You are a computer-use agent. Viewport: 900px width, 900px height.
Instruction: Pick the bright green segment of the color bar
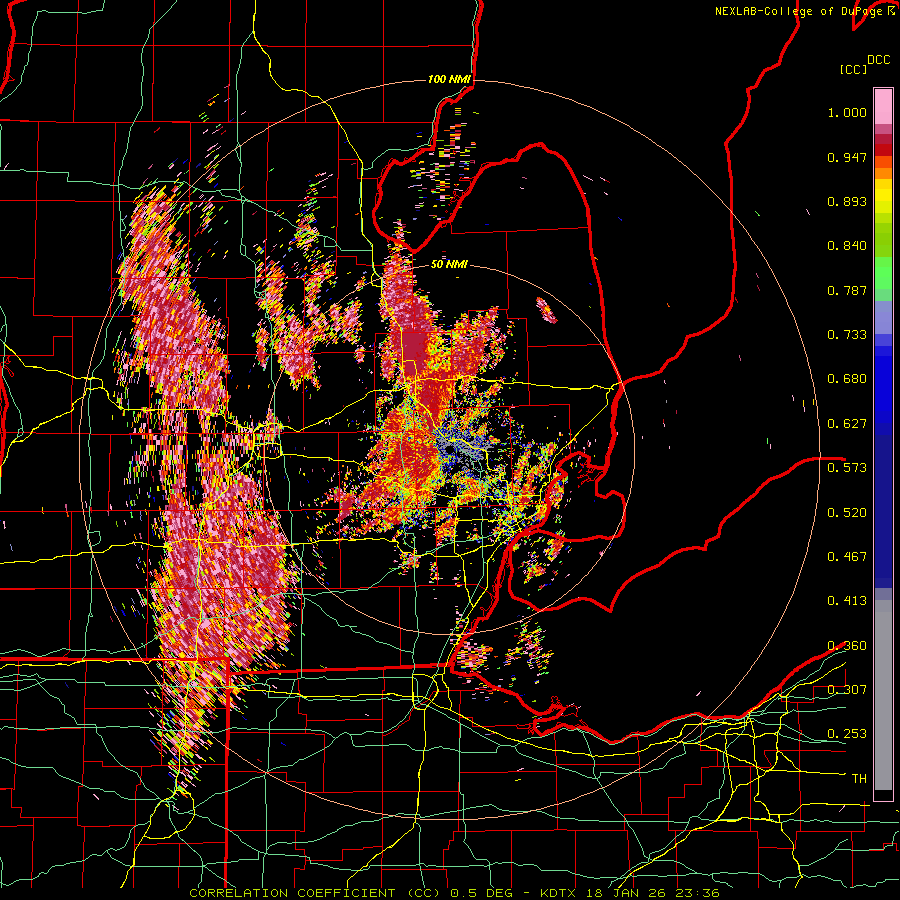coord(883,272)
